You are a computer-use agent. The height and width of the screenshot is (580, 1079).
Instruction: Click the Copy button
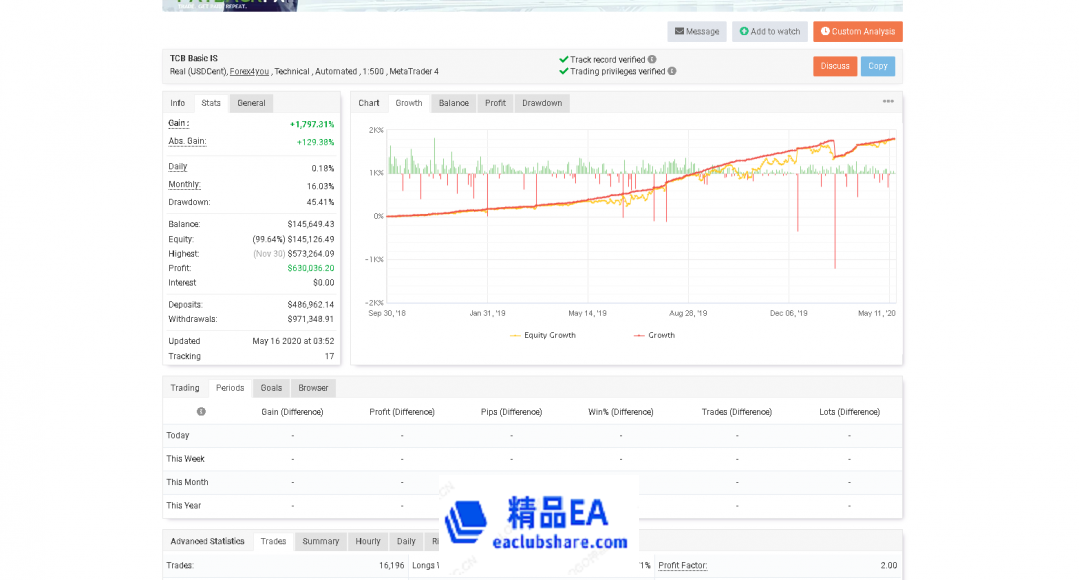point(878,66)
